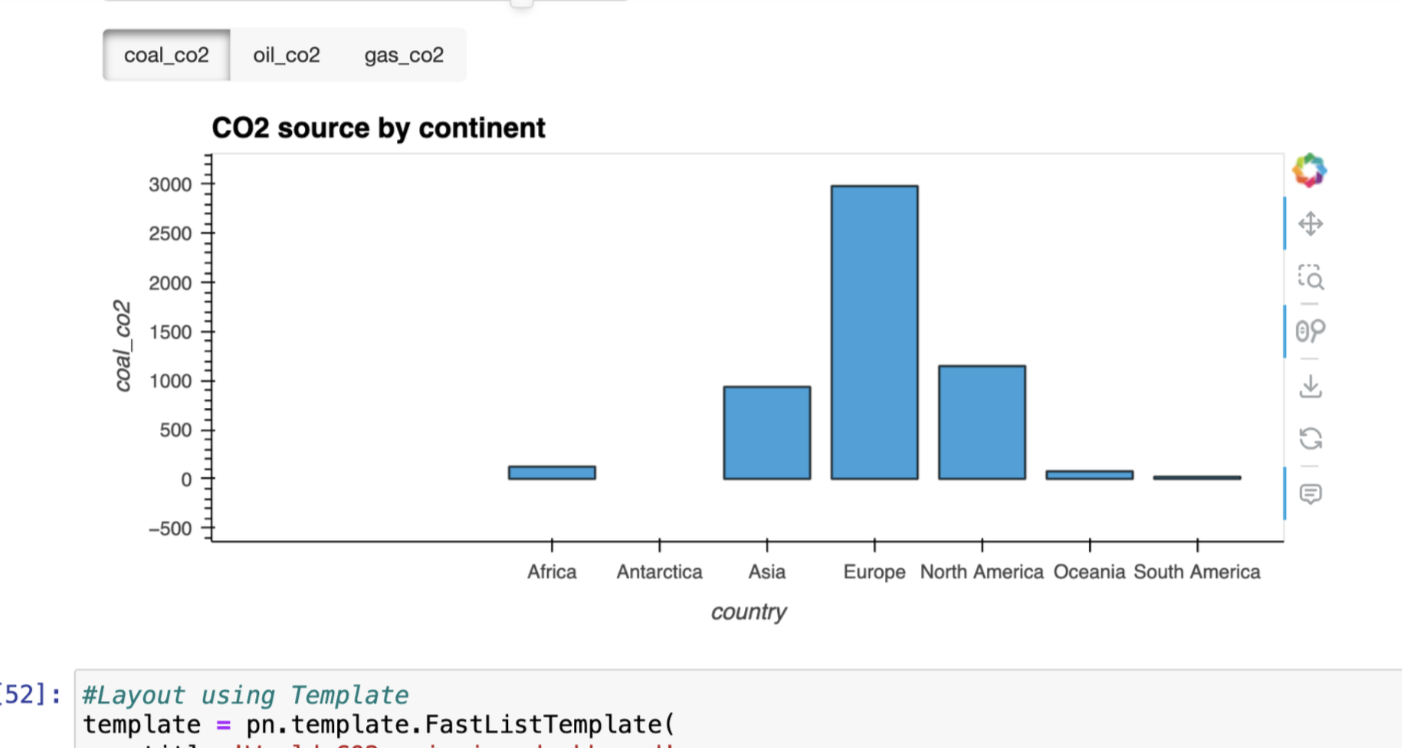Click the South America bar

coord(1197,478)
